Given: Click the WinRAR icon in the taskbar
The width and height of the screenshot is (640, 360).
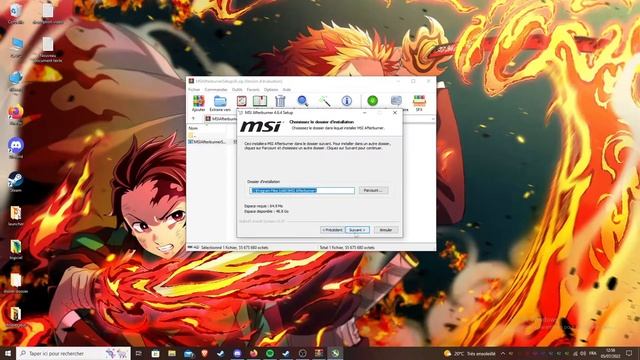Looking at the screenshot, I should click(x=319, y=353).
